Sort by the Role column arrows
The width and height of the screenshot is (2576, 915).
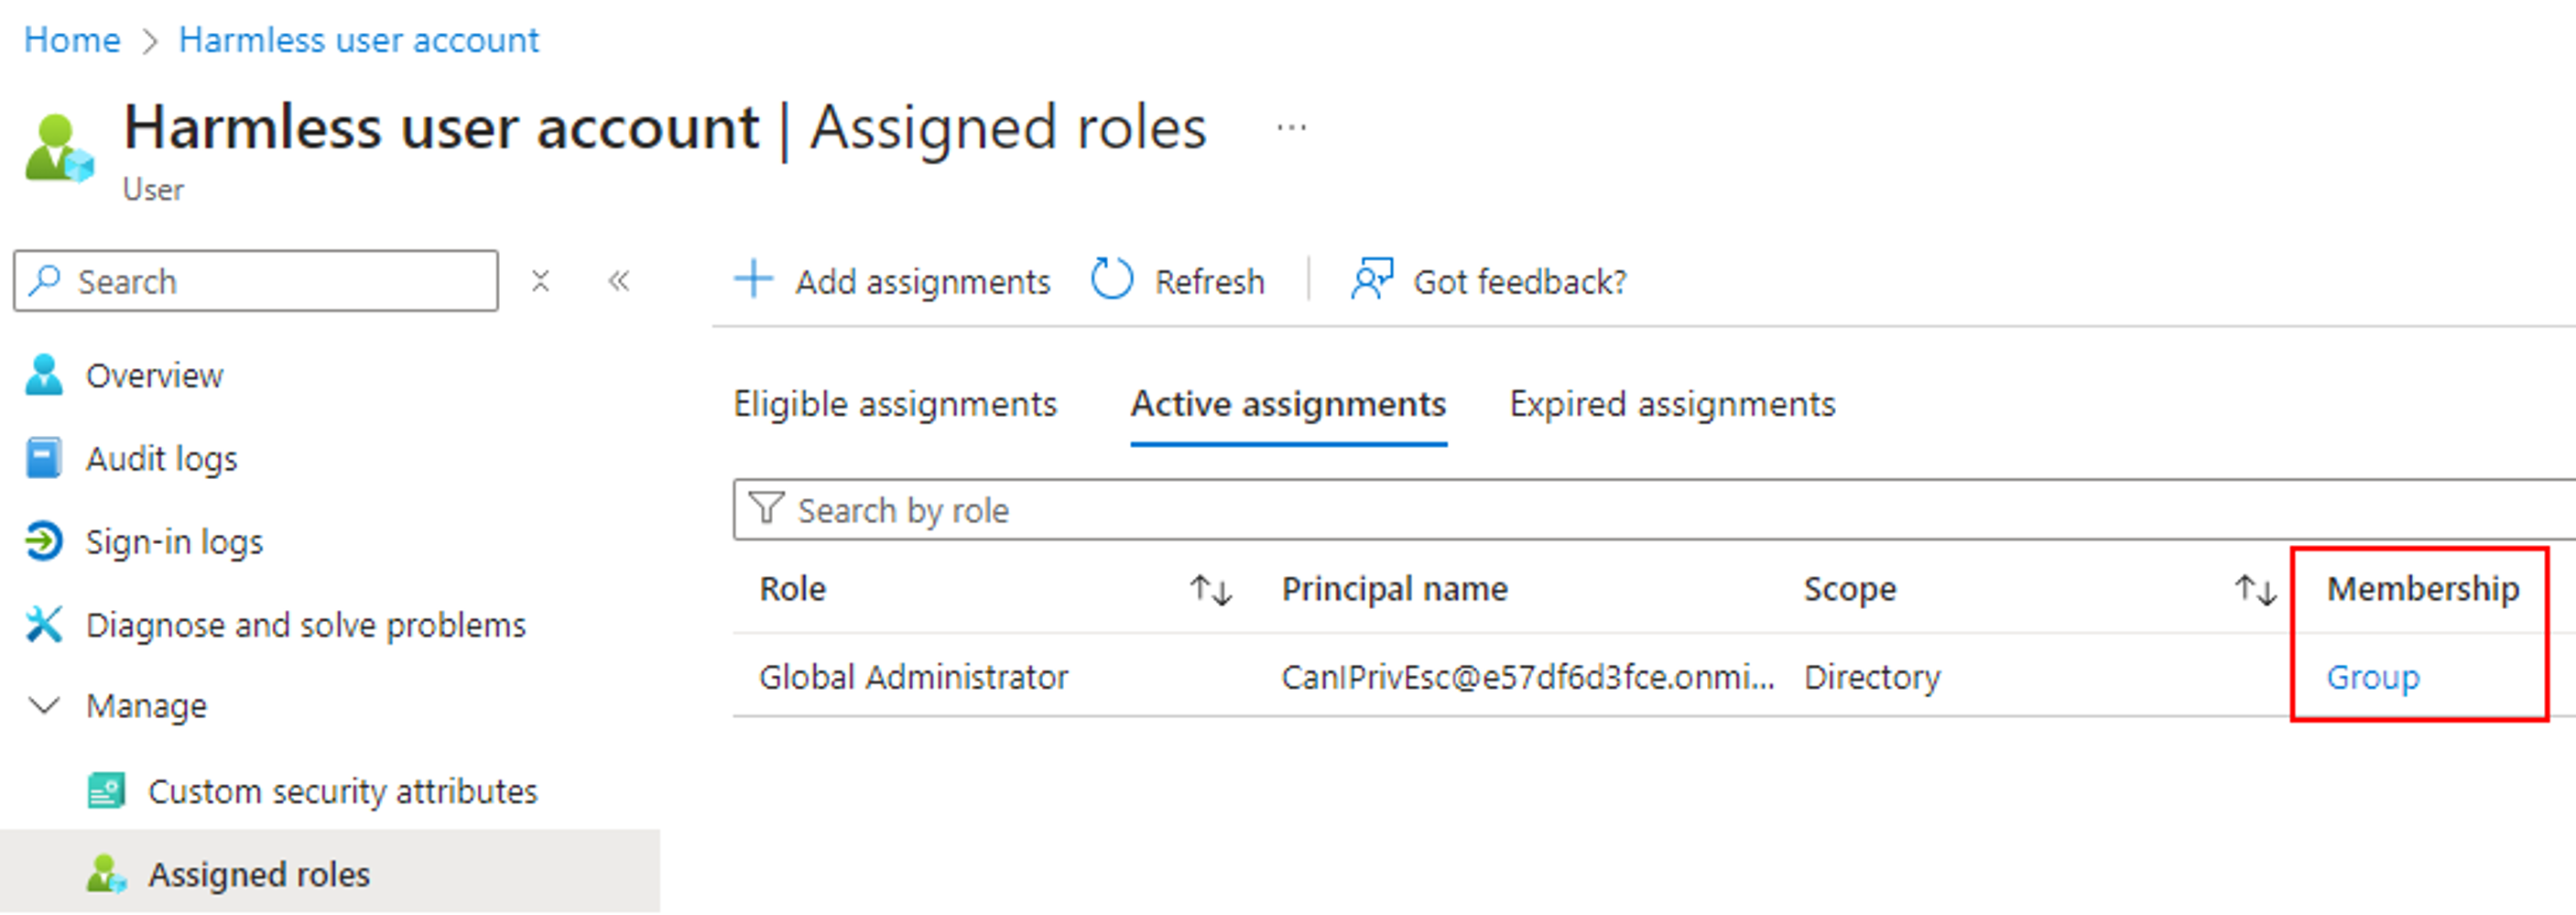click(1210, 590)
